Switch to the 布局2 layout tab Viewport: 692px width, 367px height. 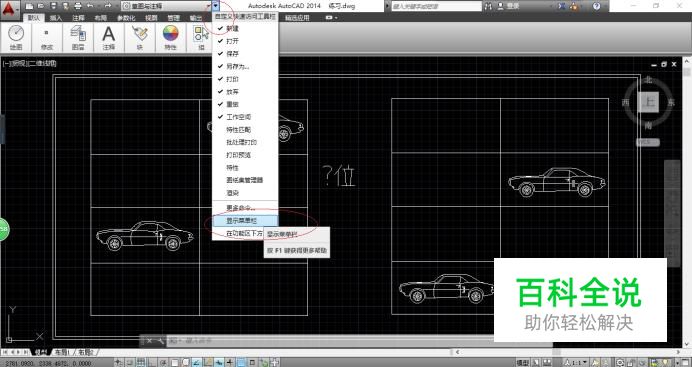coord(86,352)
